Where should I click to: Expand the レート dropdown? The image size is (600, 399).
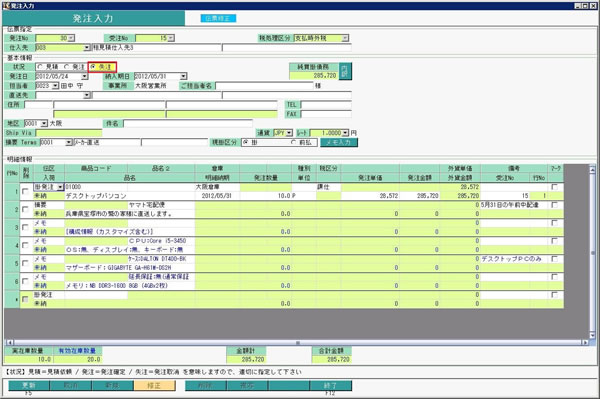coord(346,133)
